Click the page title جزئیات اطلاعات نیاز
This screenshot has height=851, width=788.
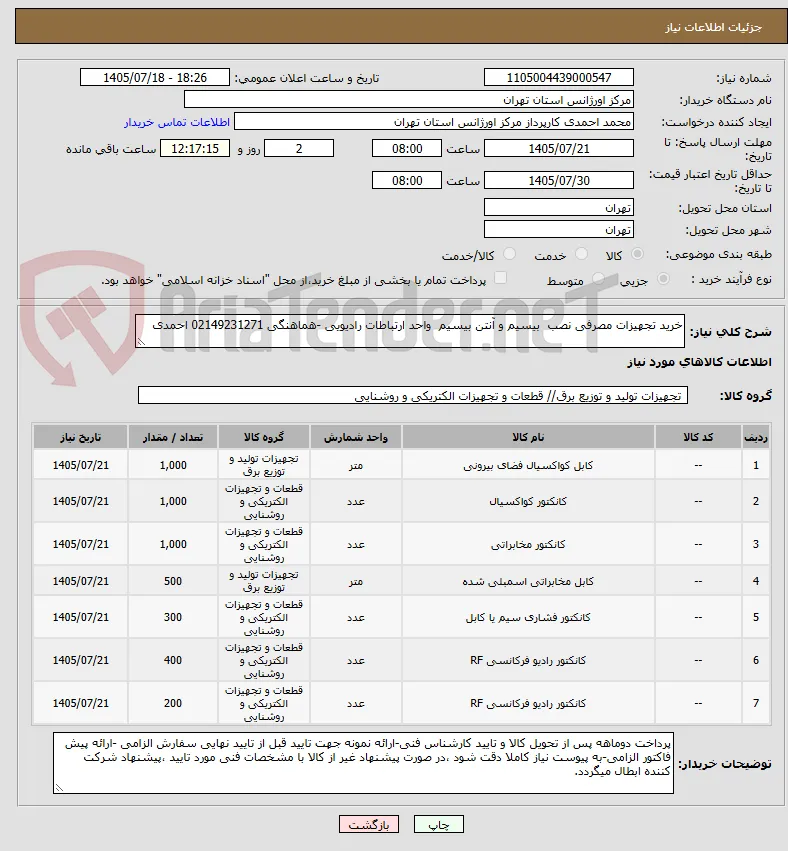[x=714, y=27]
